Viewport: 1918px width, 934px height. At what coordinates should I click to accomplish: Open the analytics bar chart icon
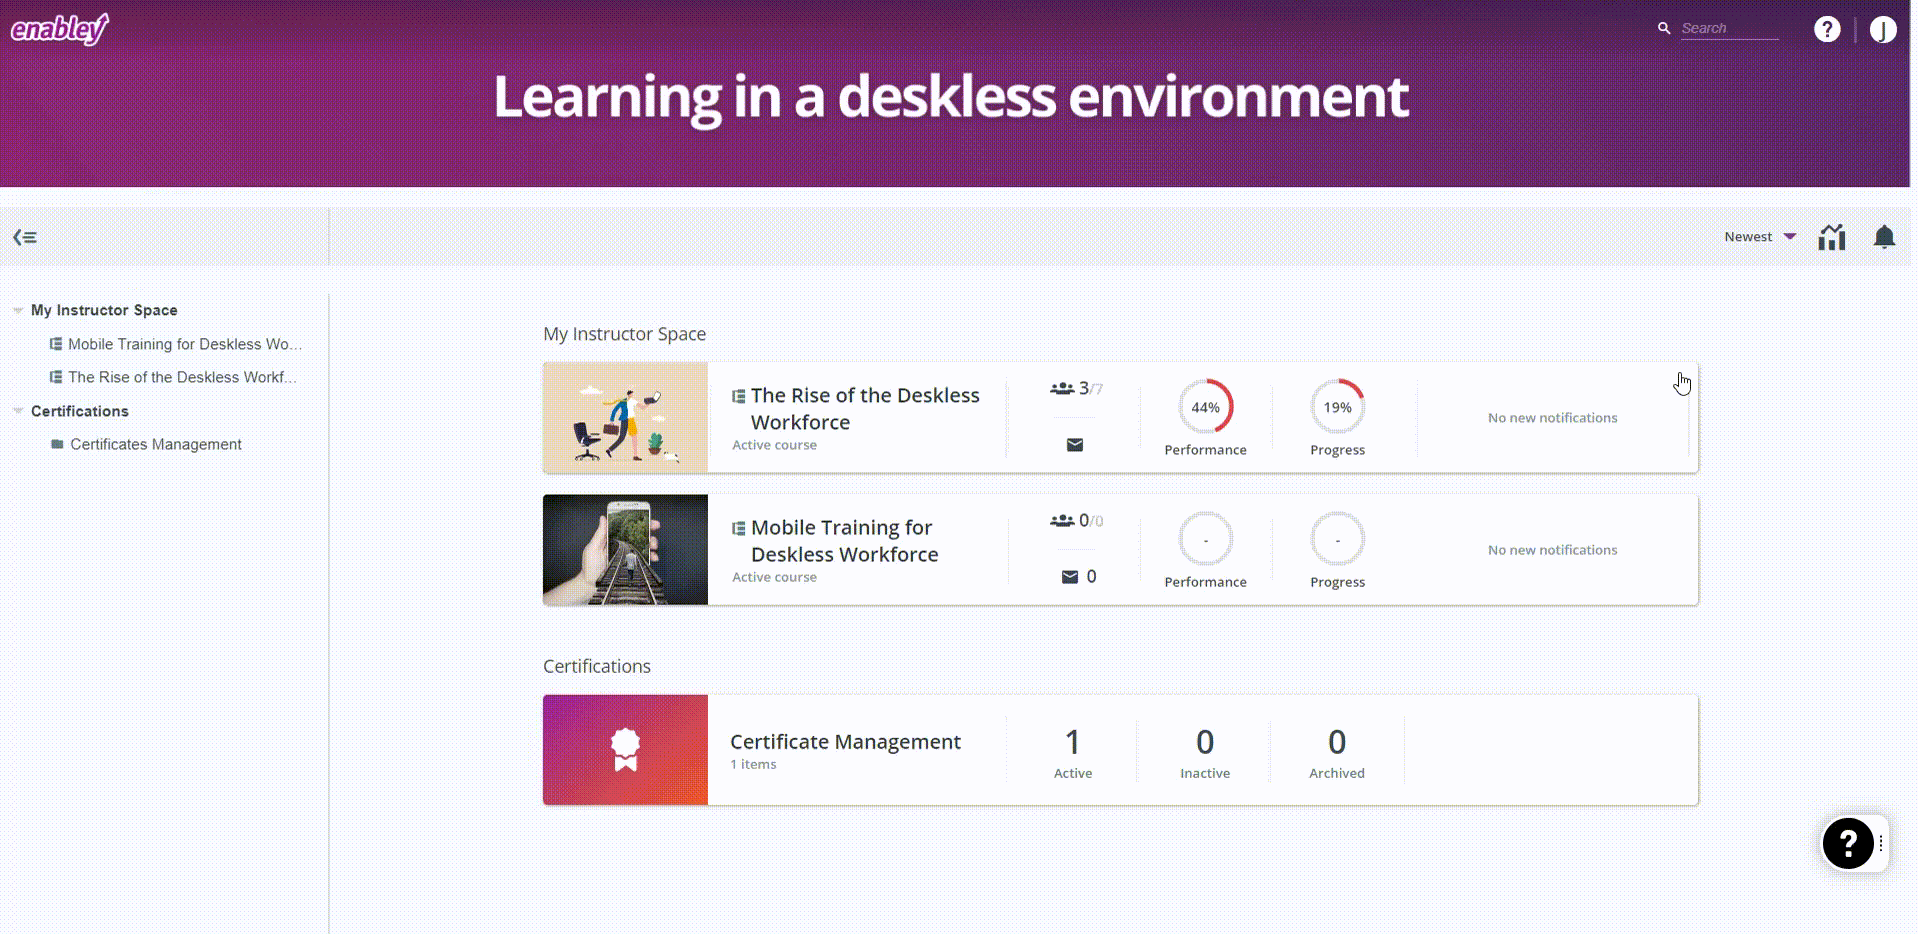click(1831, 237)
